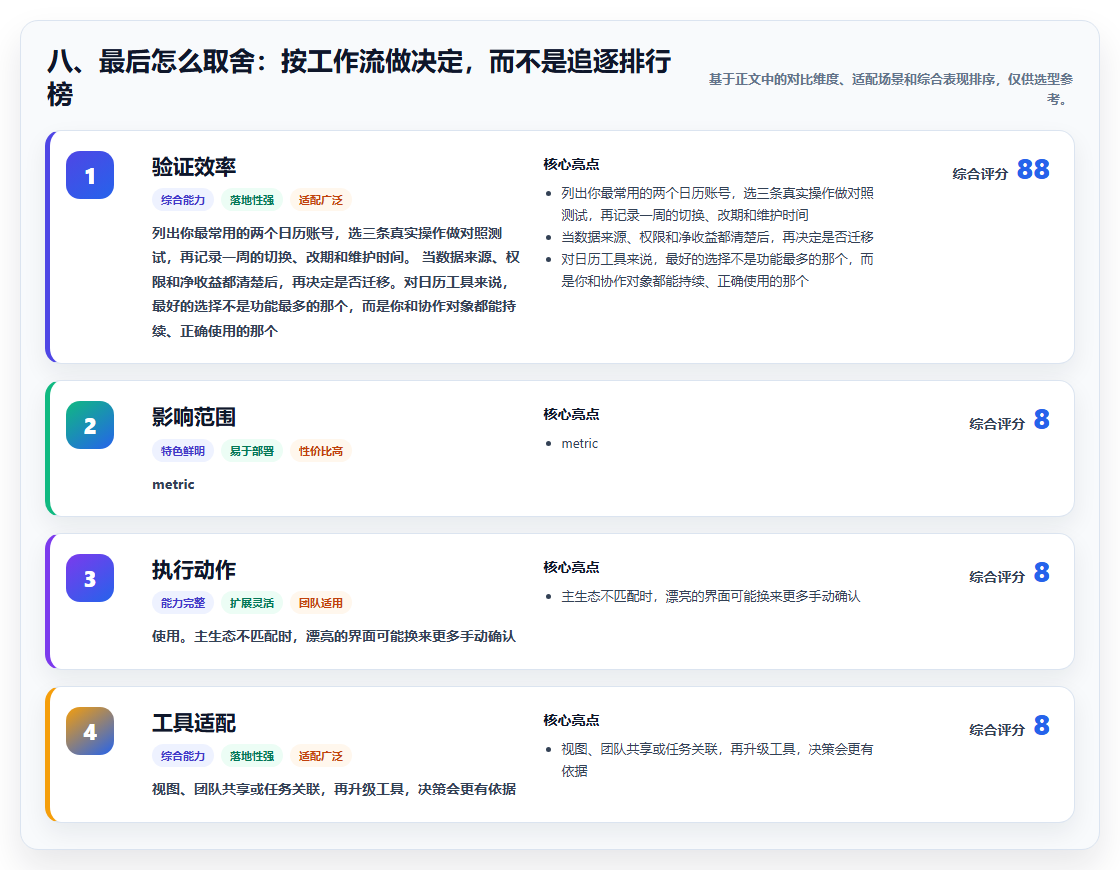Screen dimensions: 1120x870
Task: Click the metric bullet under 核心亮点
Action: coord(579,444)
